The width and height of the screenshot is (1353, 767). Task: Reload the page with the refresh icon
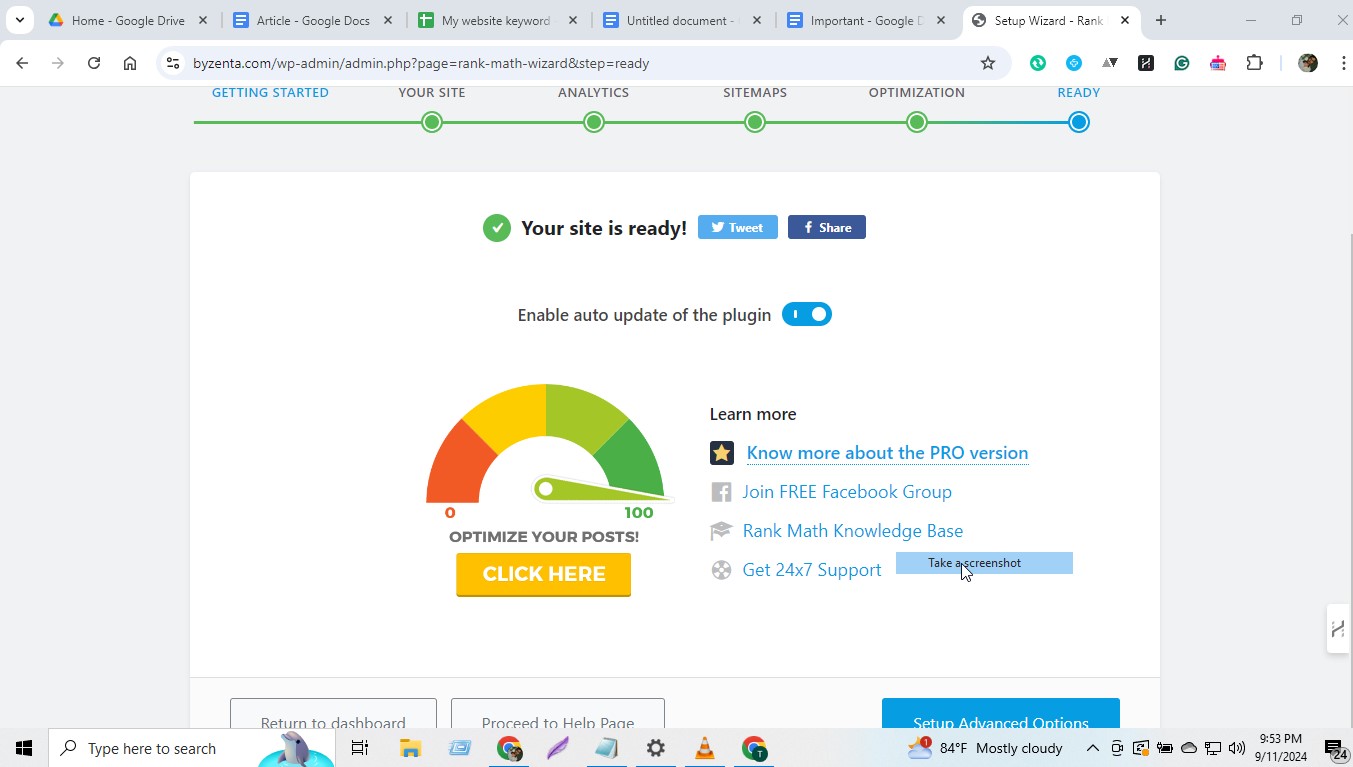click(94, 63)
